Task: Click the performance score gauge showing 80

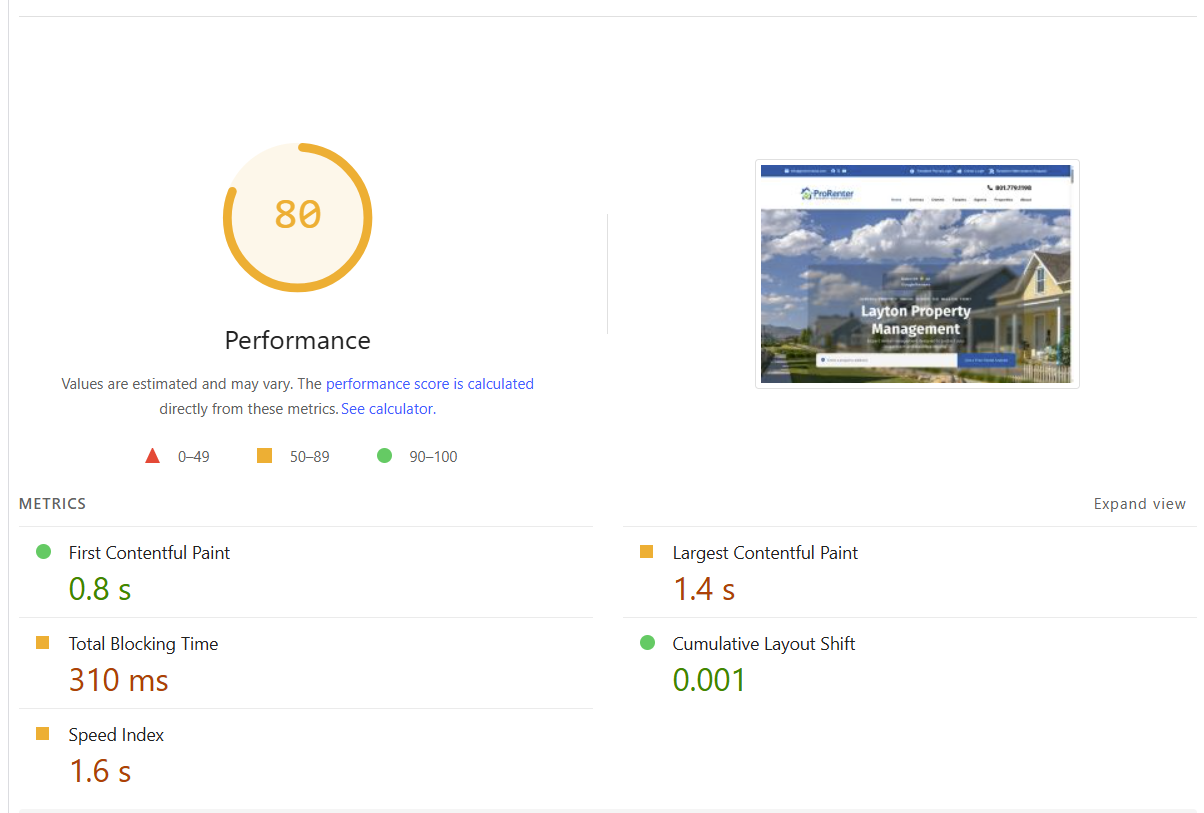Action: tap(297, 217)
